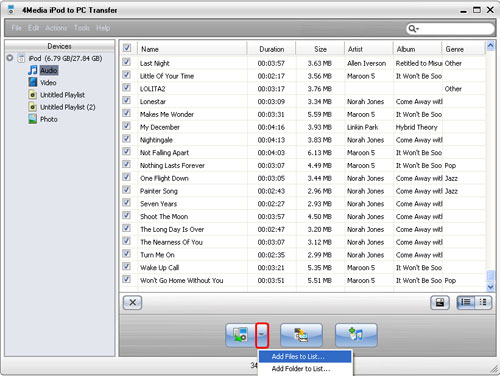Sort by the Artist column header
The width and height of the screenshot is (500, 376).
tap(369, 49)
